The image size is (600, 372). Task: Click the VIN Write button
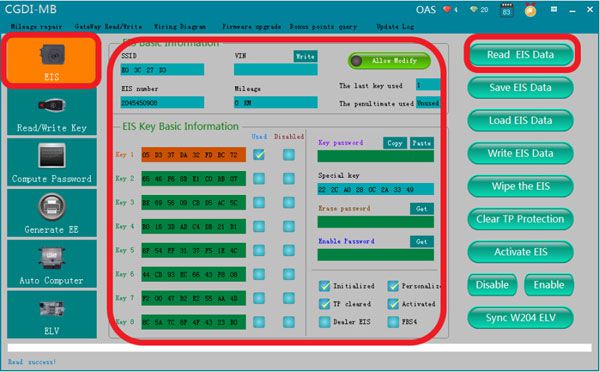[305, 56]
